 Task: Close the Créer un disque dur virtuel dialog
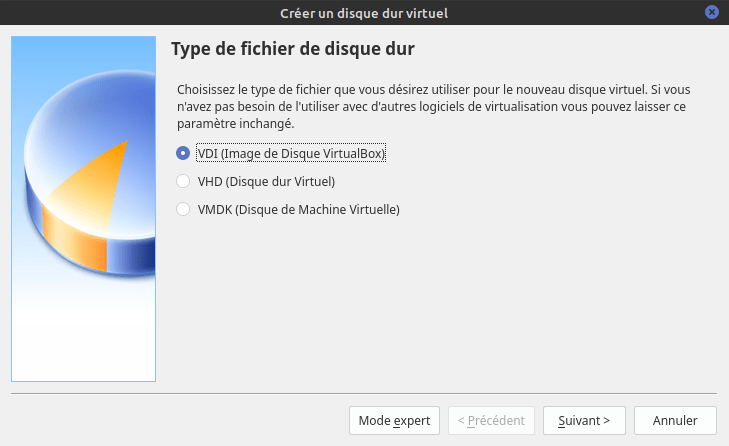point(712,12)
